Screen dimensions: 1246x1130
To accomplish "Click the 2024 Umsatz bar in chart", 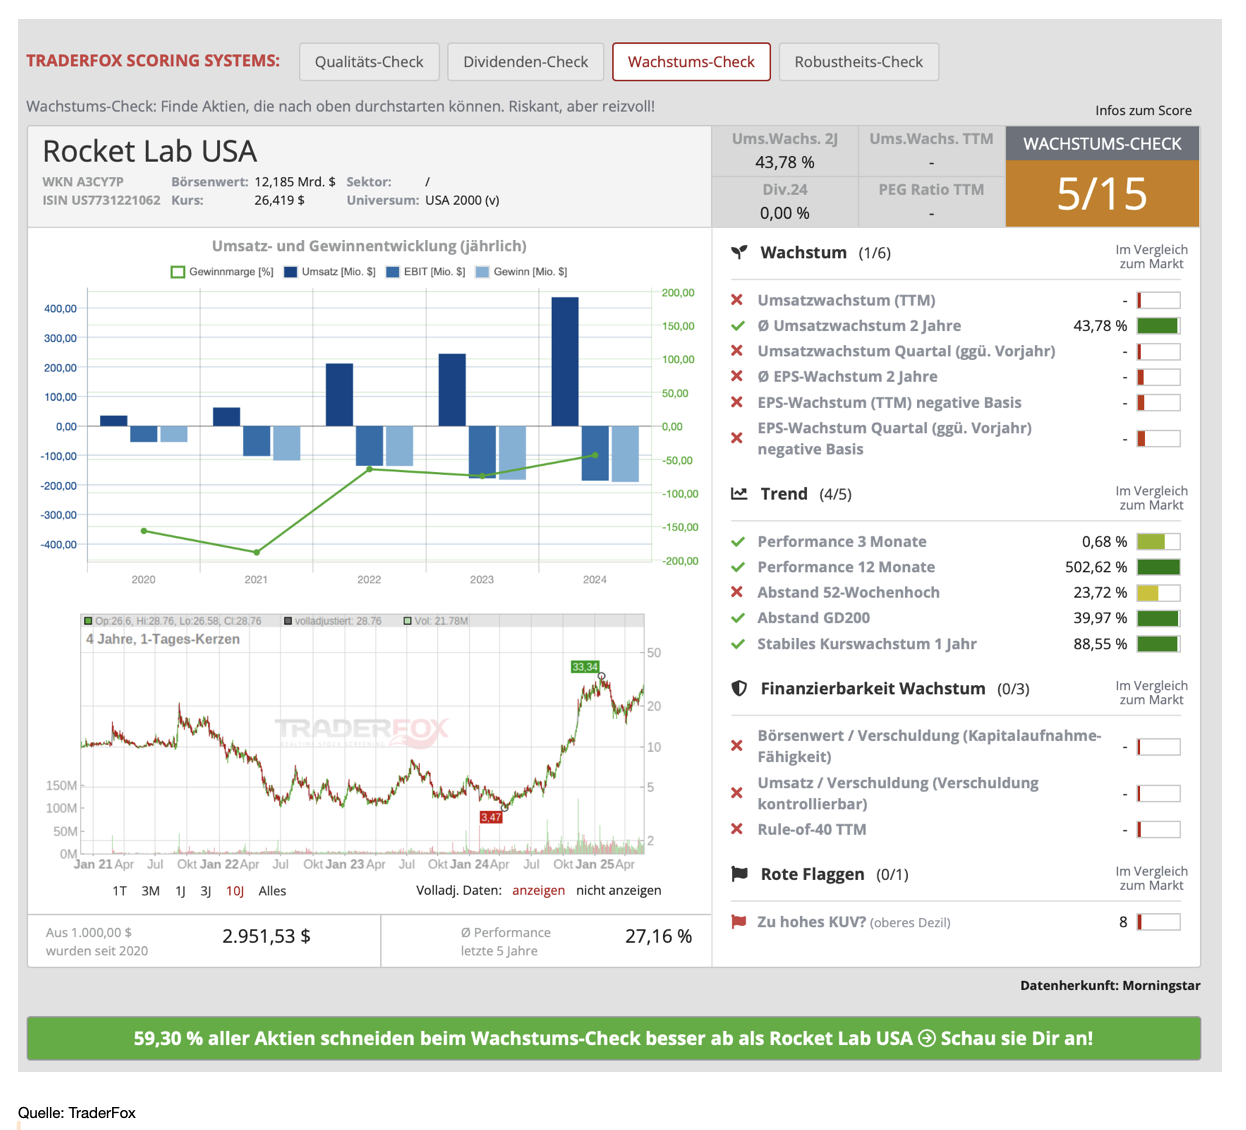I will (565, 362).
